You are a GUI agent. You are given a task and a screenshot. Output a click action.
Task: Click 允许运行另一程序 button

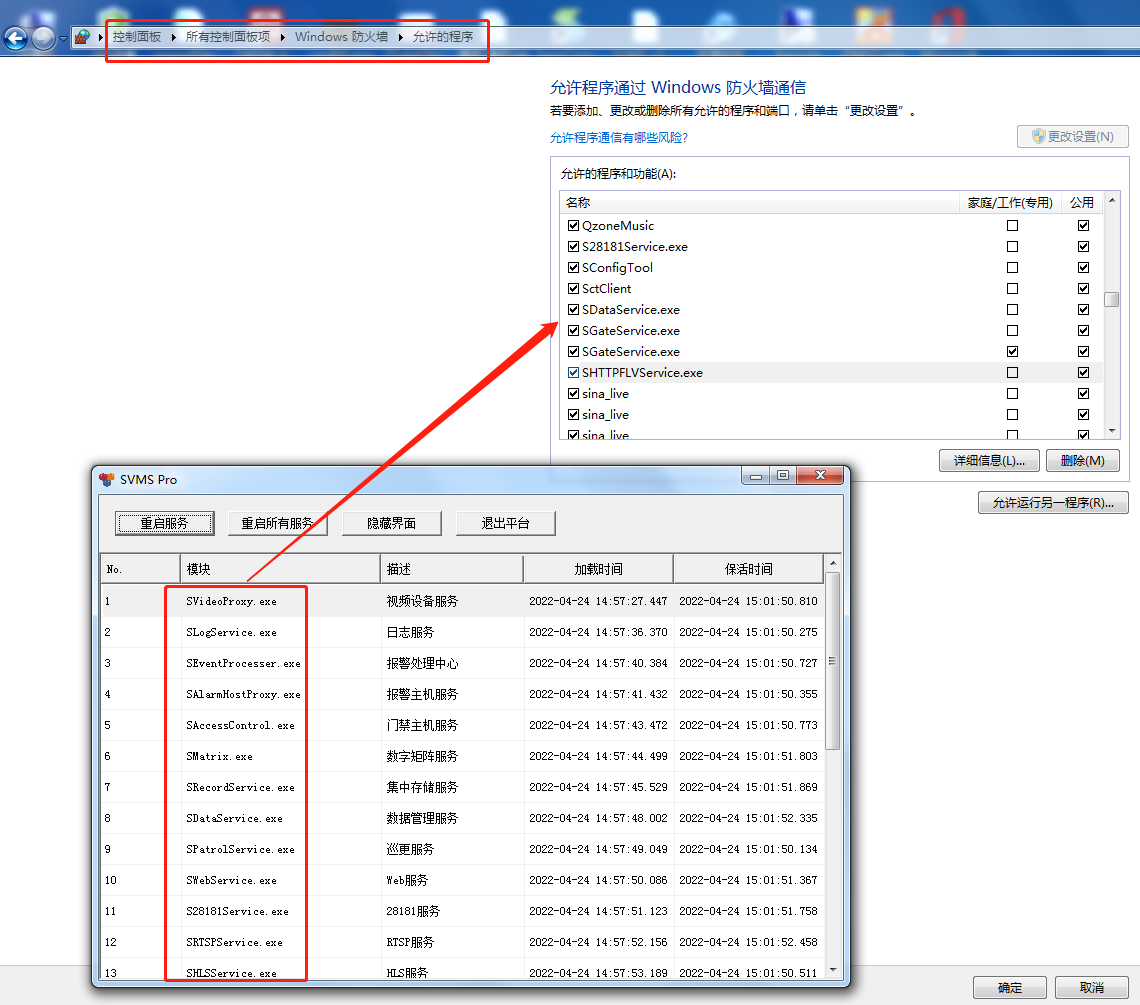coord(1052,503)
